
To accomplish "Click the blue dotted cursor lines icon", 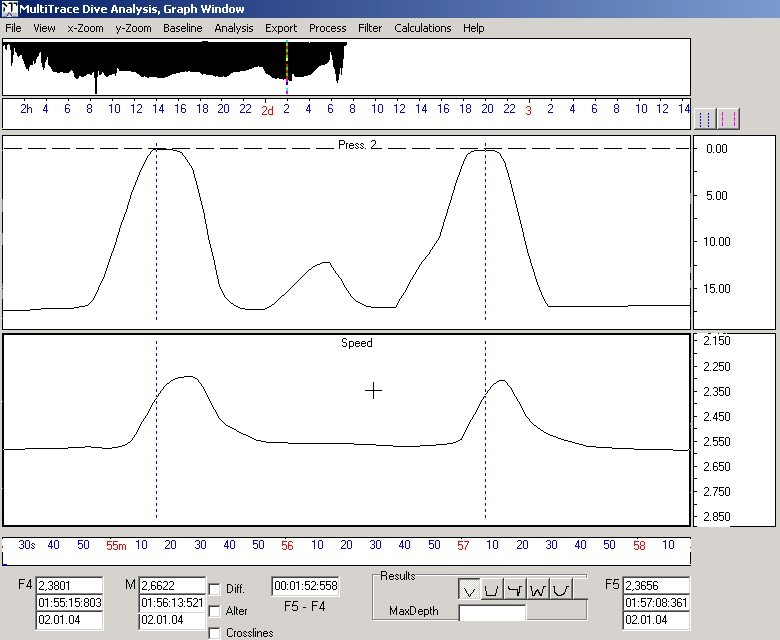I will tap(706, 118).
